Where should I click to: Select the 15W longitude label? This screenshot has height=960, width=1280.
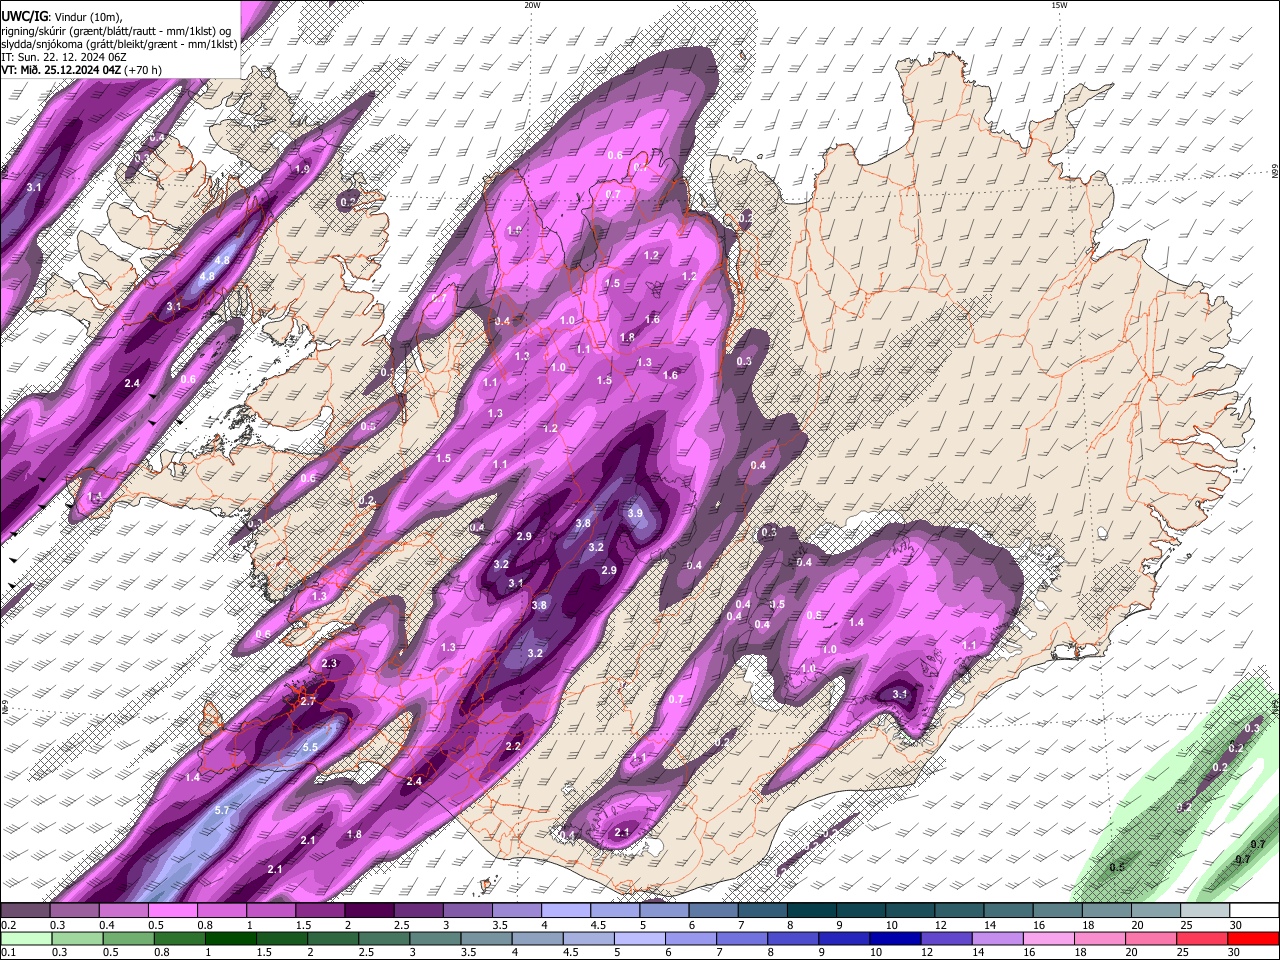click(1059, 5)
